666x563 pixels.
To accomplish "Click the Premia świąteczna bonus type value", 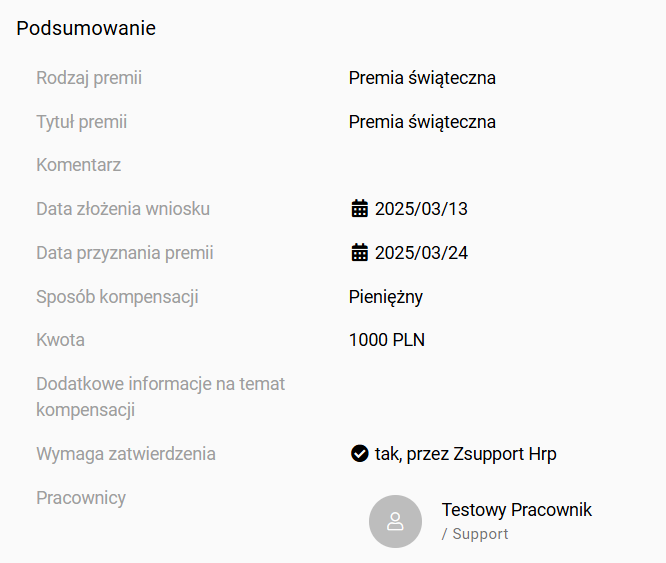I will [422, 77].
